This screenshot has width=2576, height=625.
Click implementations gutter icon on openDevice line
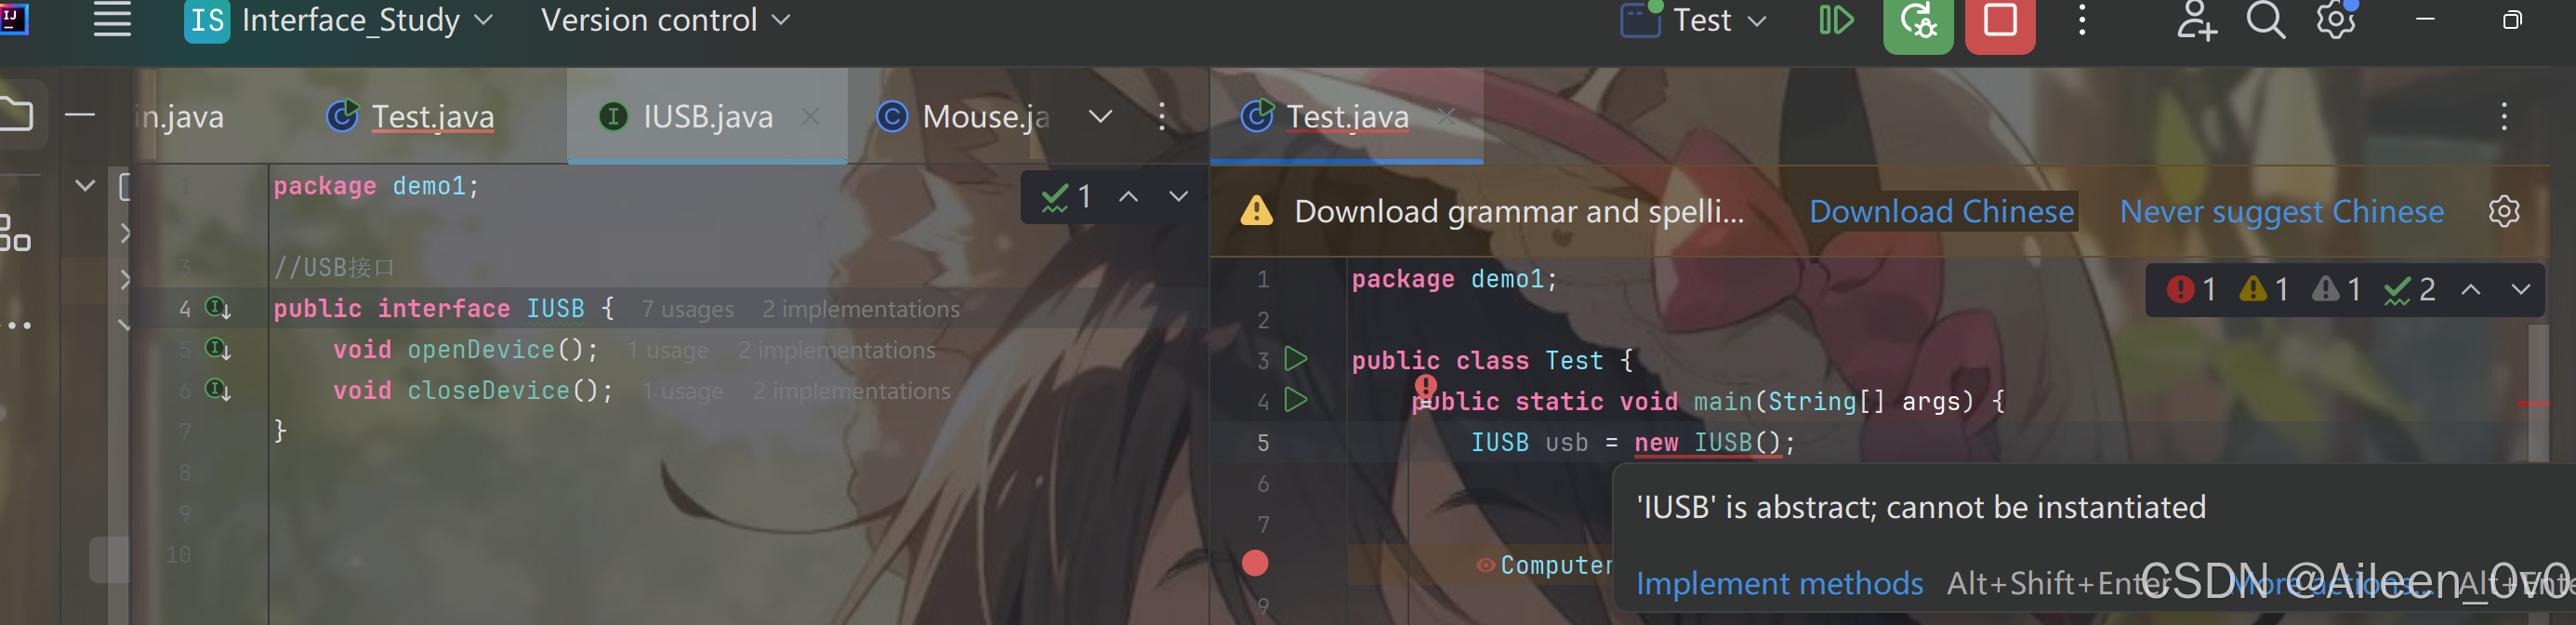point(218,349)
